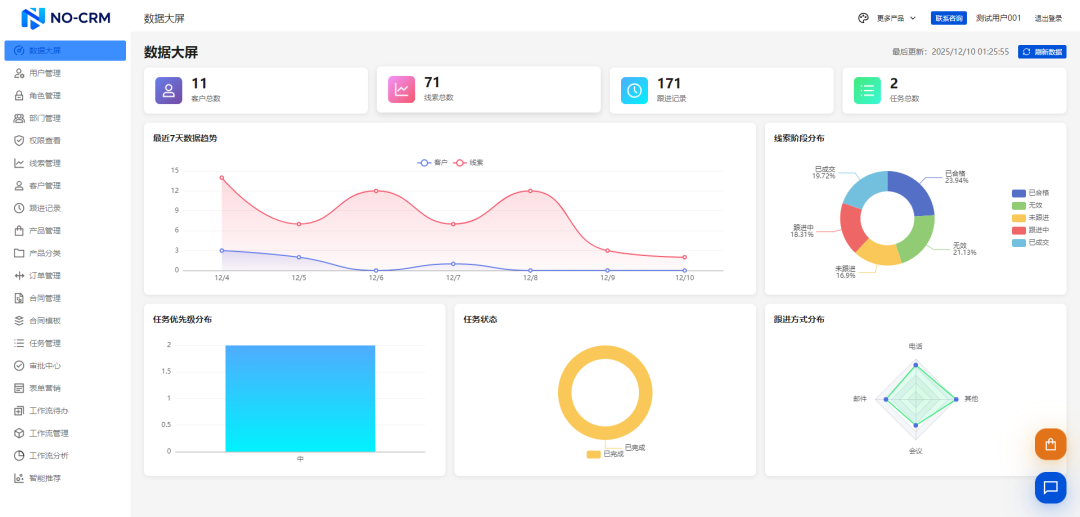Screen dimensions: 1080x517
Task: Click the 角色管理 lock icon
Action: pos(19,96)
